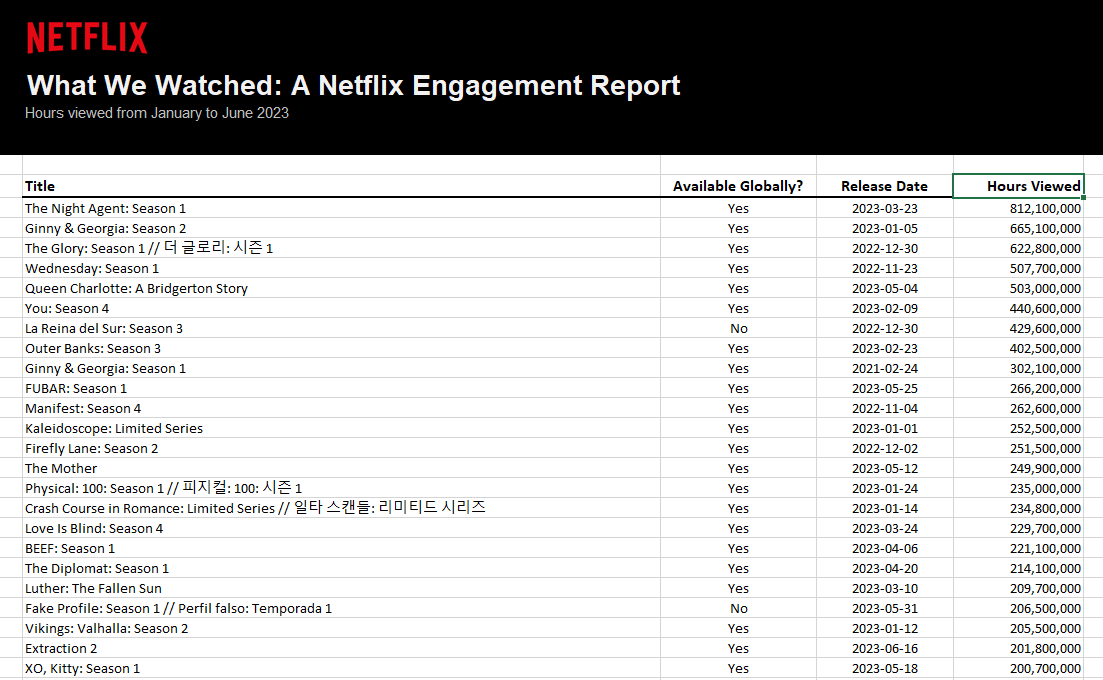Select 'Manifest: Season 4' cell
This screenshot has height=680, width=1103.
pyautogui.click(x=341, y=409)
